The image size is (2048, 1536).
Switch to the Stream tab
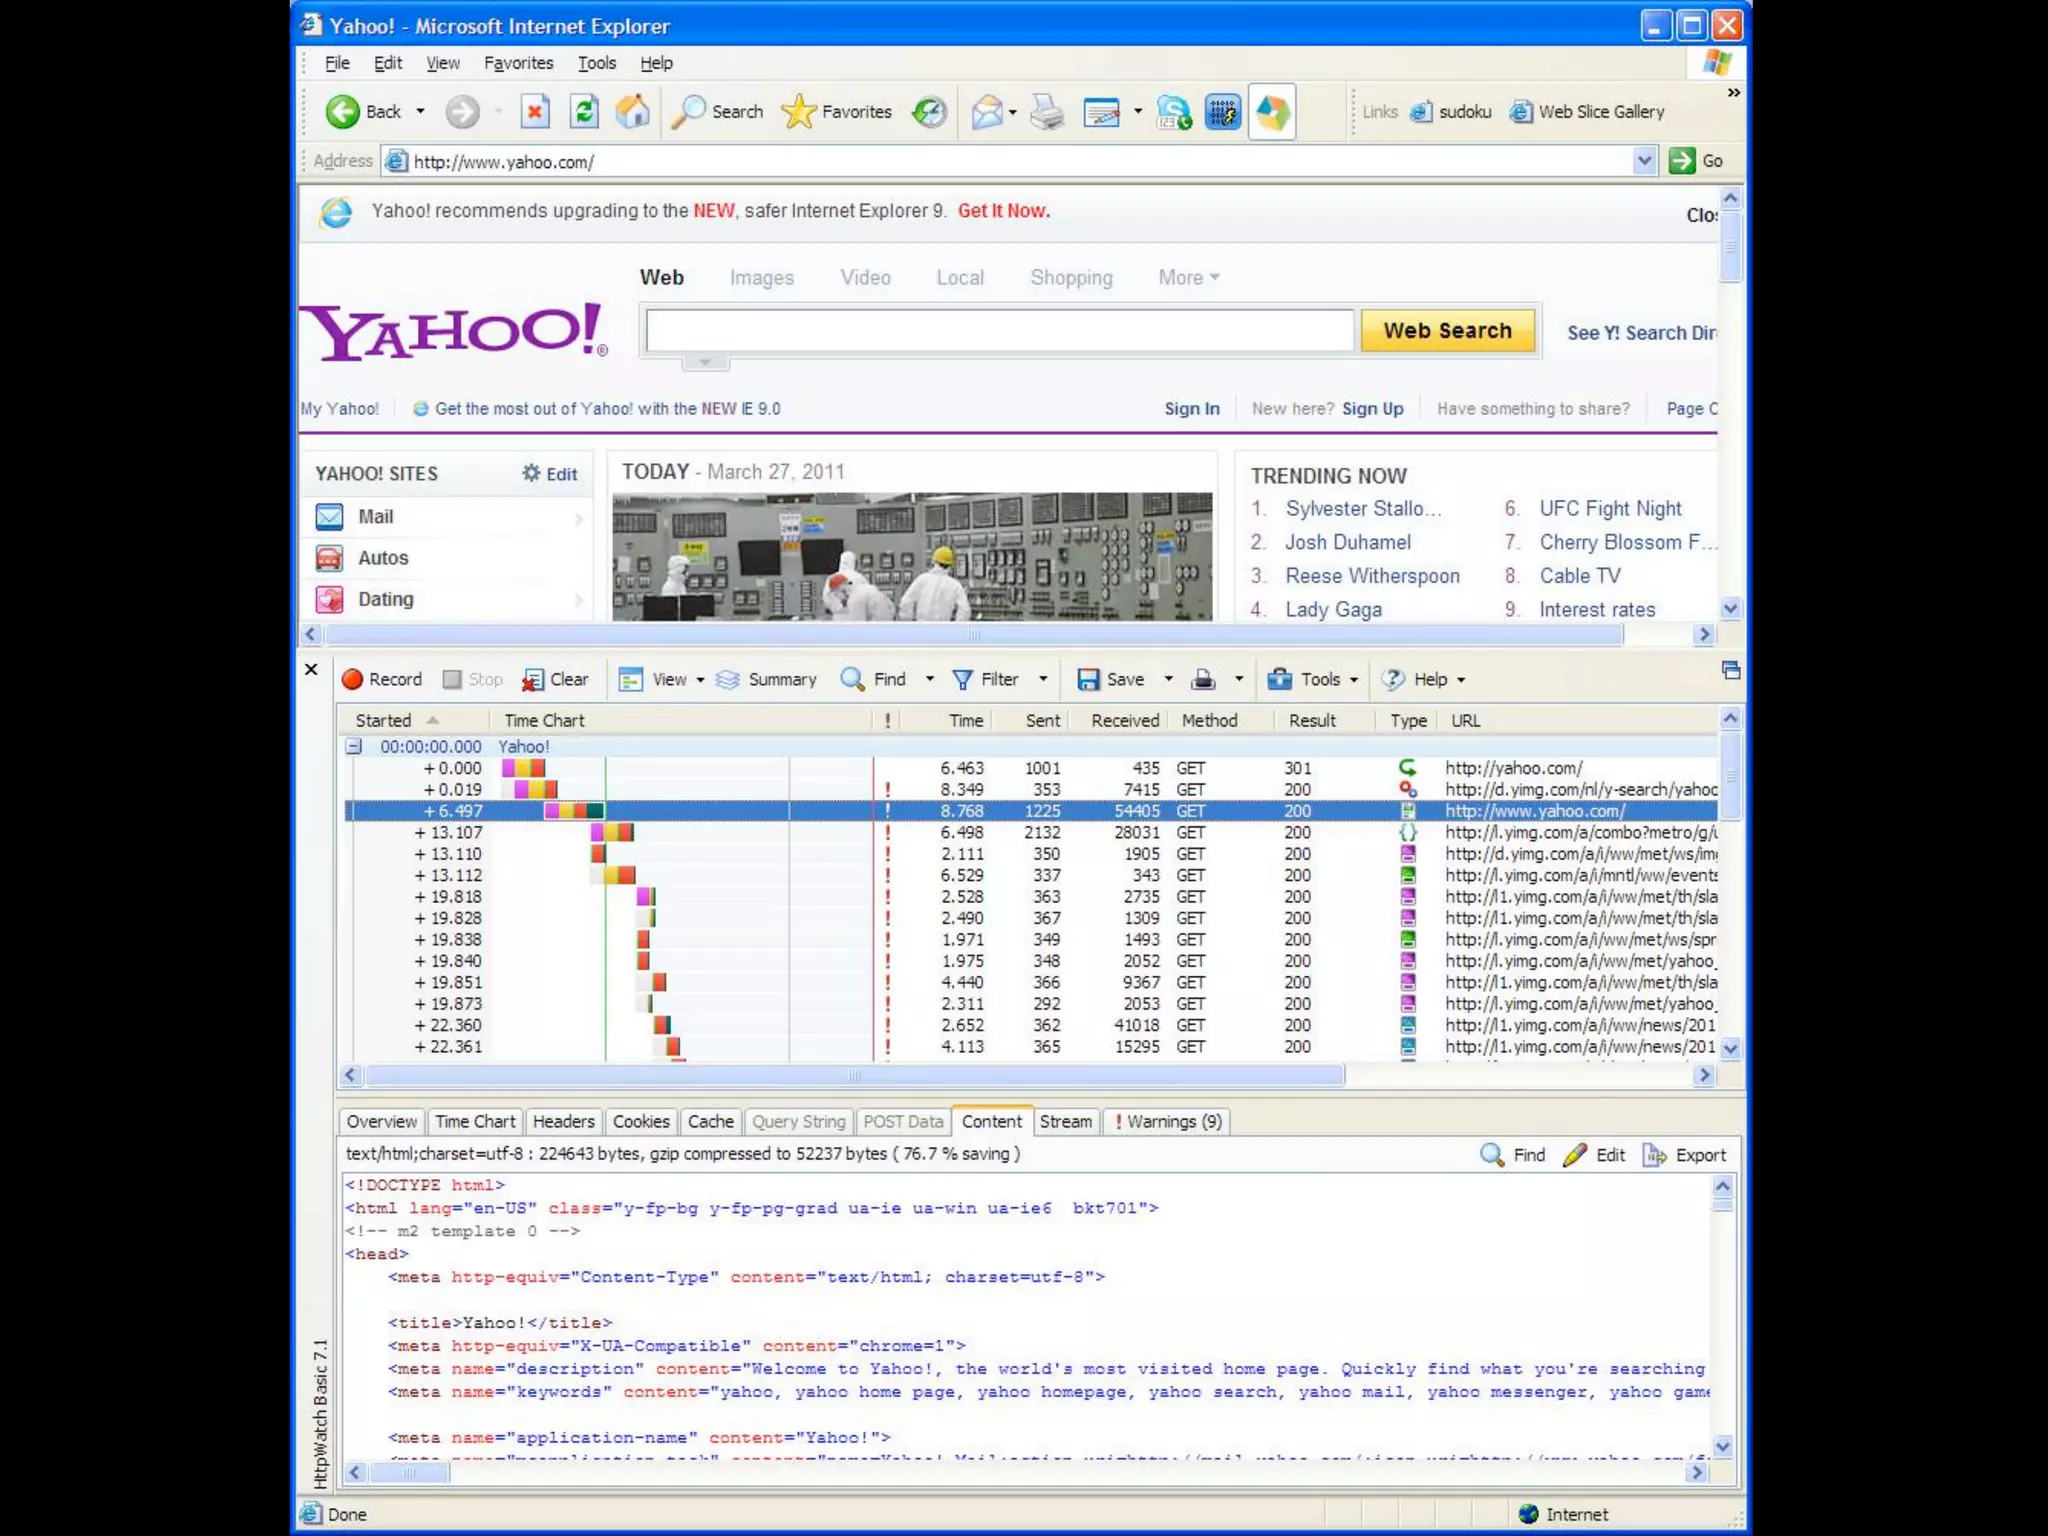[x=1066, y=1122]
